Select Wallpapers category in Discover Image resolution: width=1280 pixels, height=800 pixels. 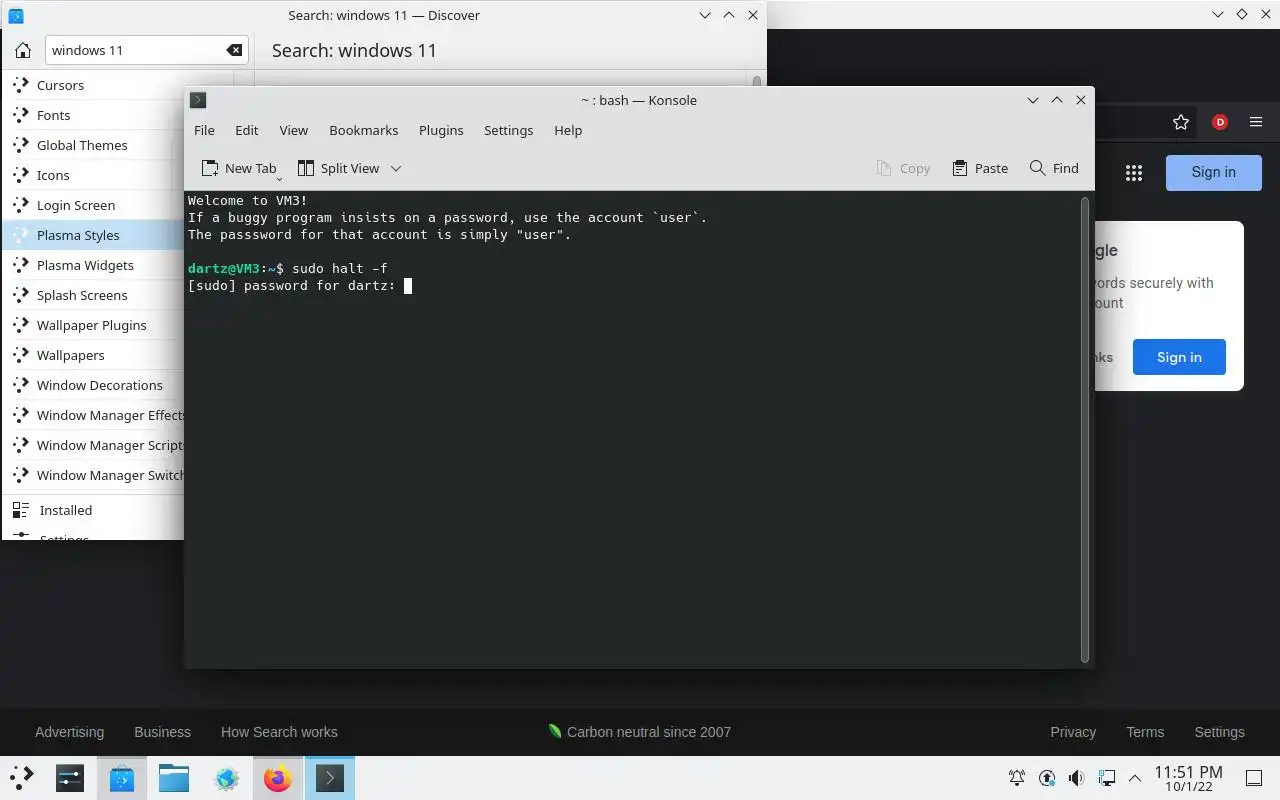(94, 355)
